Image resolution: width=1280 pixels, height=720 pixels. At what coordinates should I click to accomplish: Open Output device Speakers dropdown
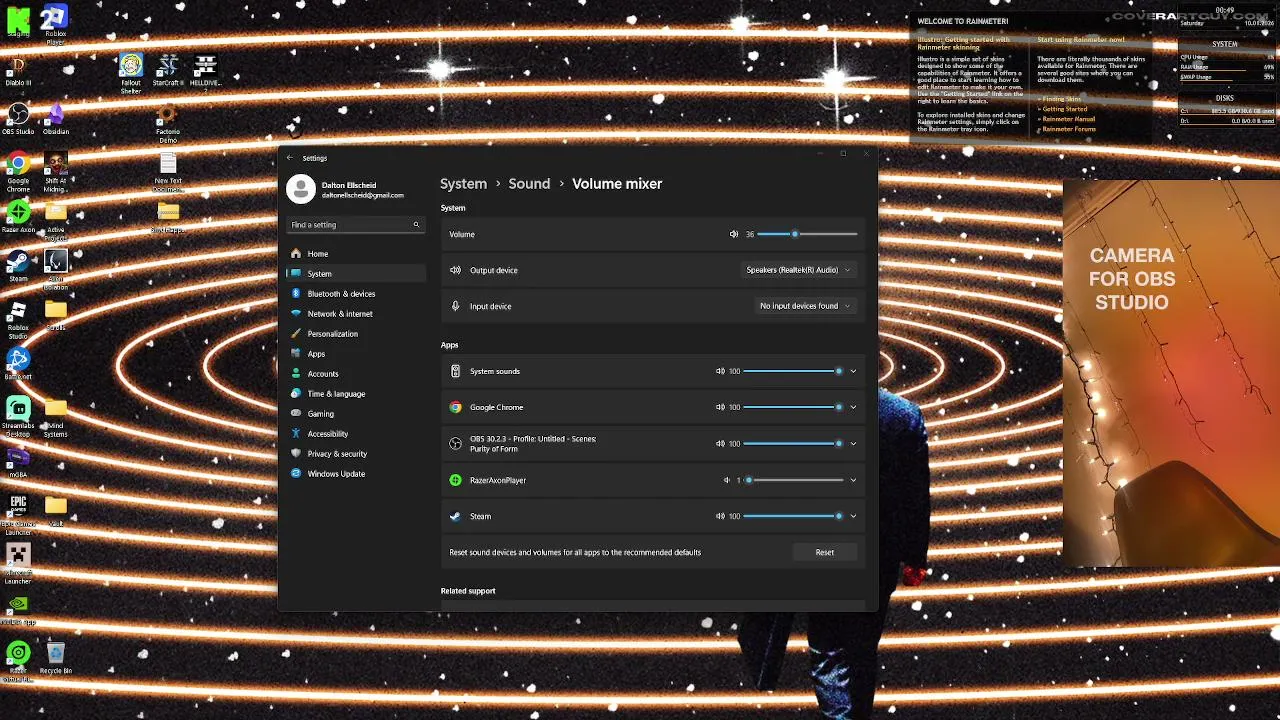[x=798, y=270]
